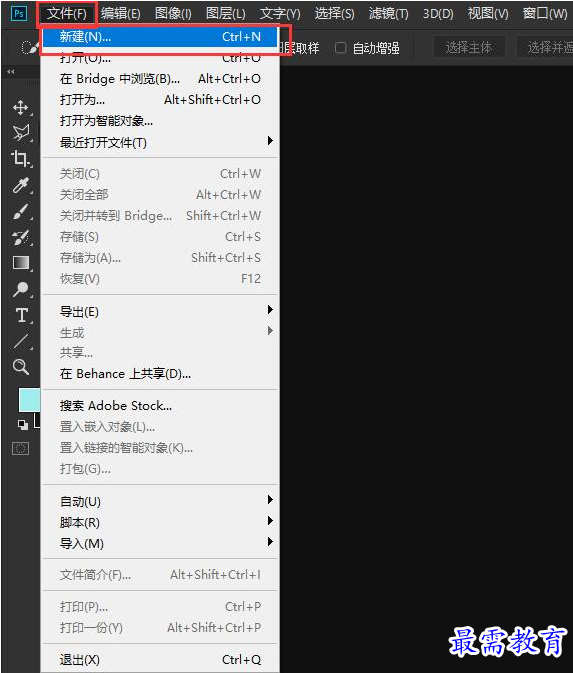The height and width of the screenshot is (673, 573).
Task: Open the 文字(Y) menu
Action: click(x=280, y=14)
